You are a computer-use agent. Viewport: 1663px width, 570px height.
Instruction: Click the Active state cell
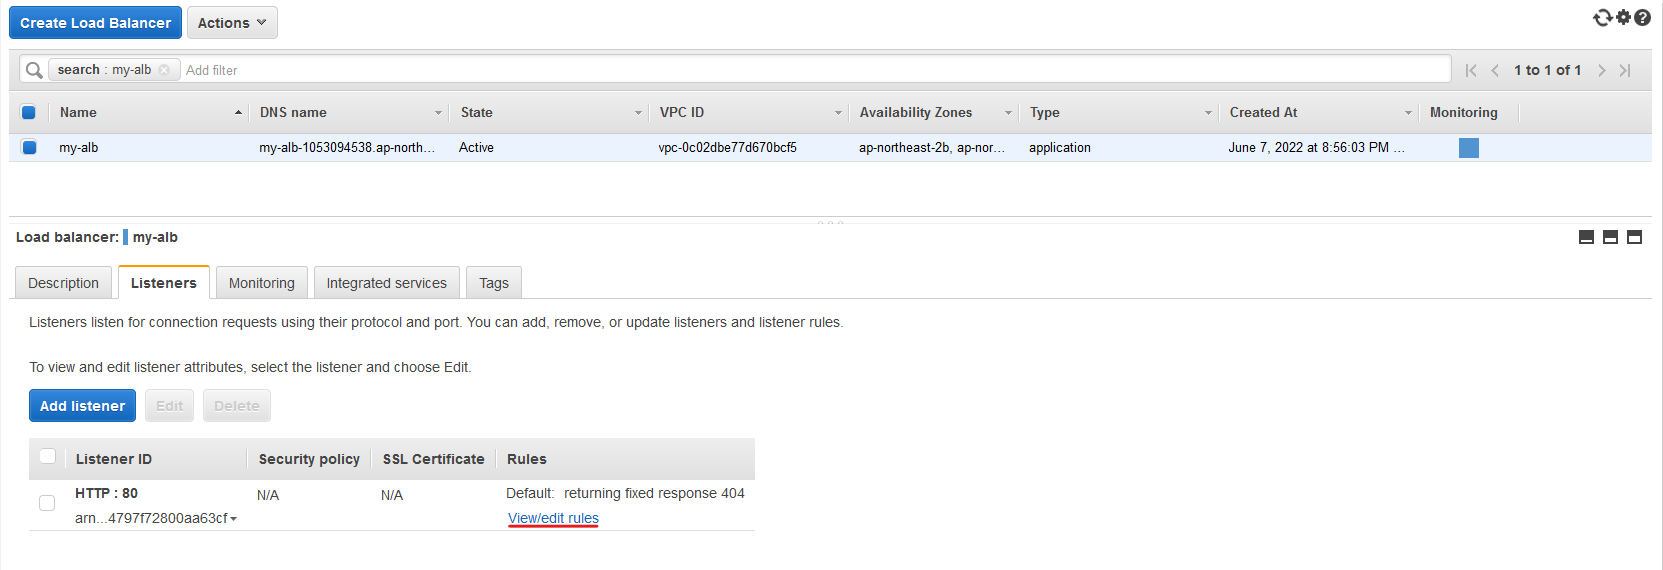(476, 147)
